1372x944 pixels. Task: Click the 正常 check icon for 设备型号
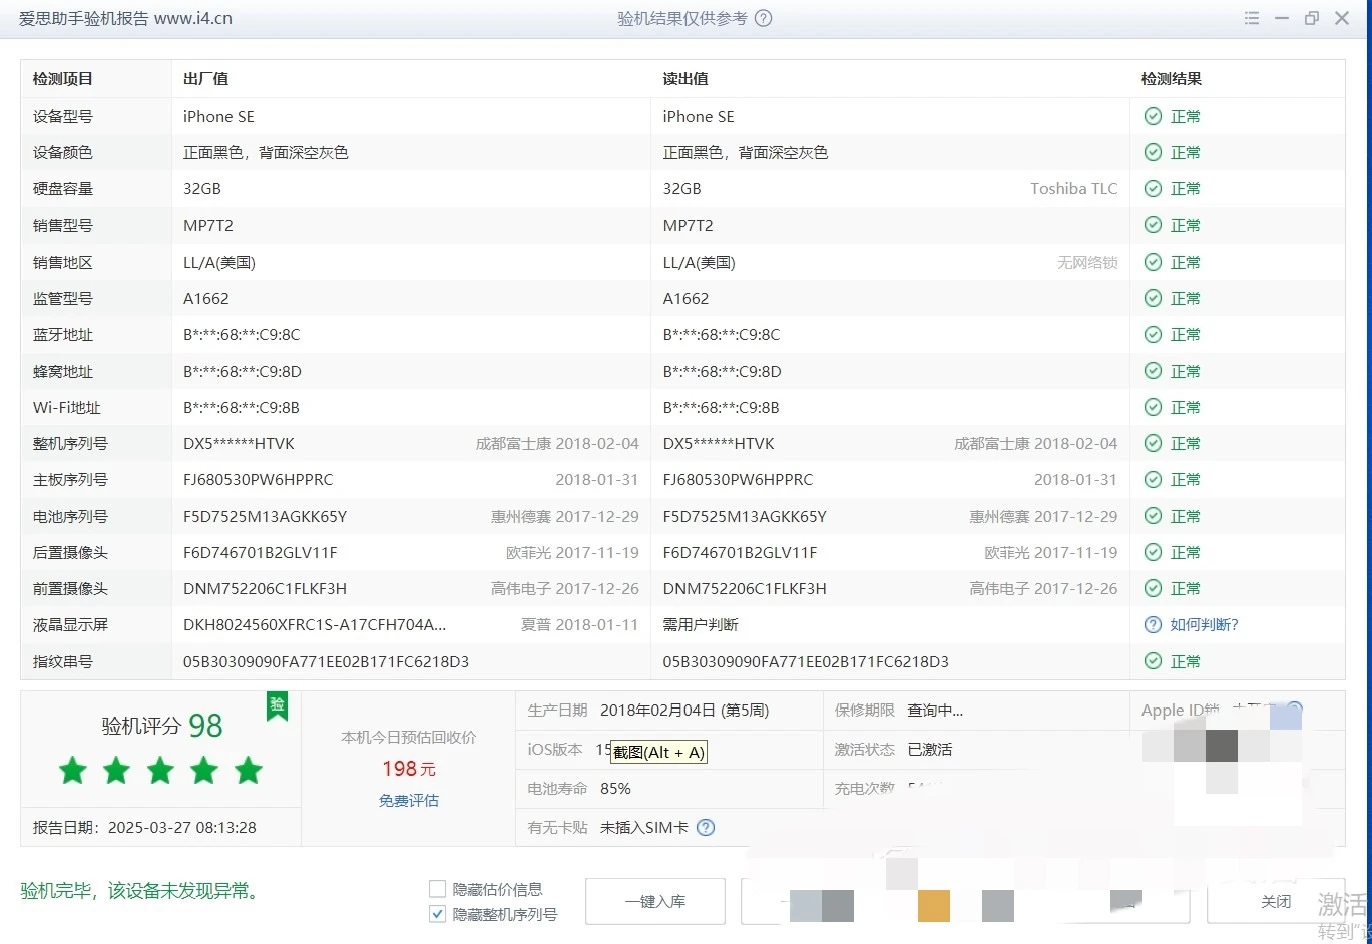tap(1153, 116)
